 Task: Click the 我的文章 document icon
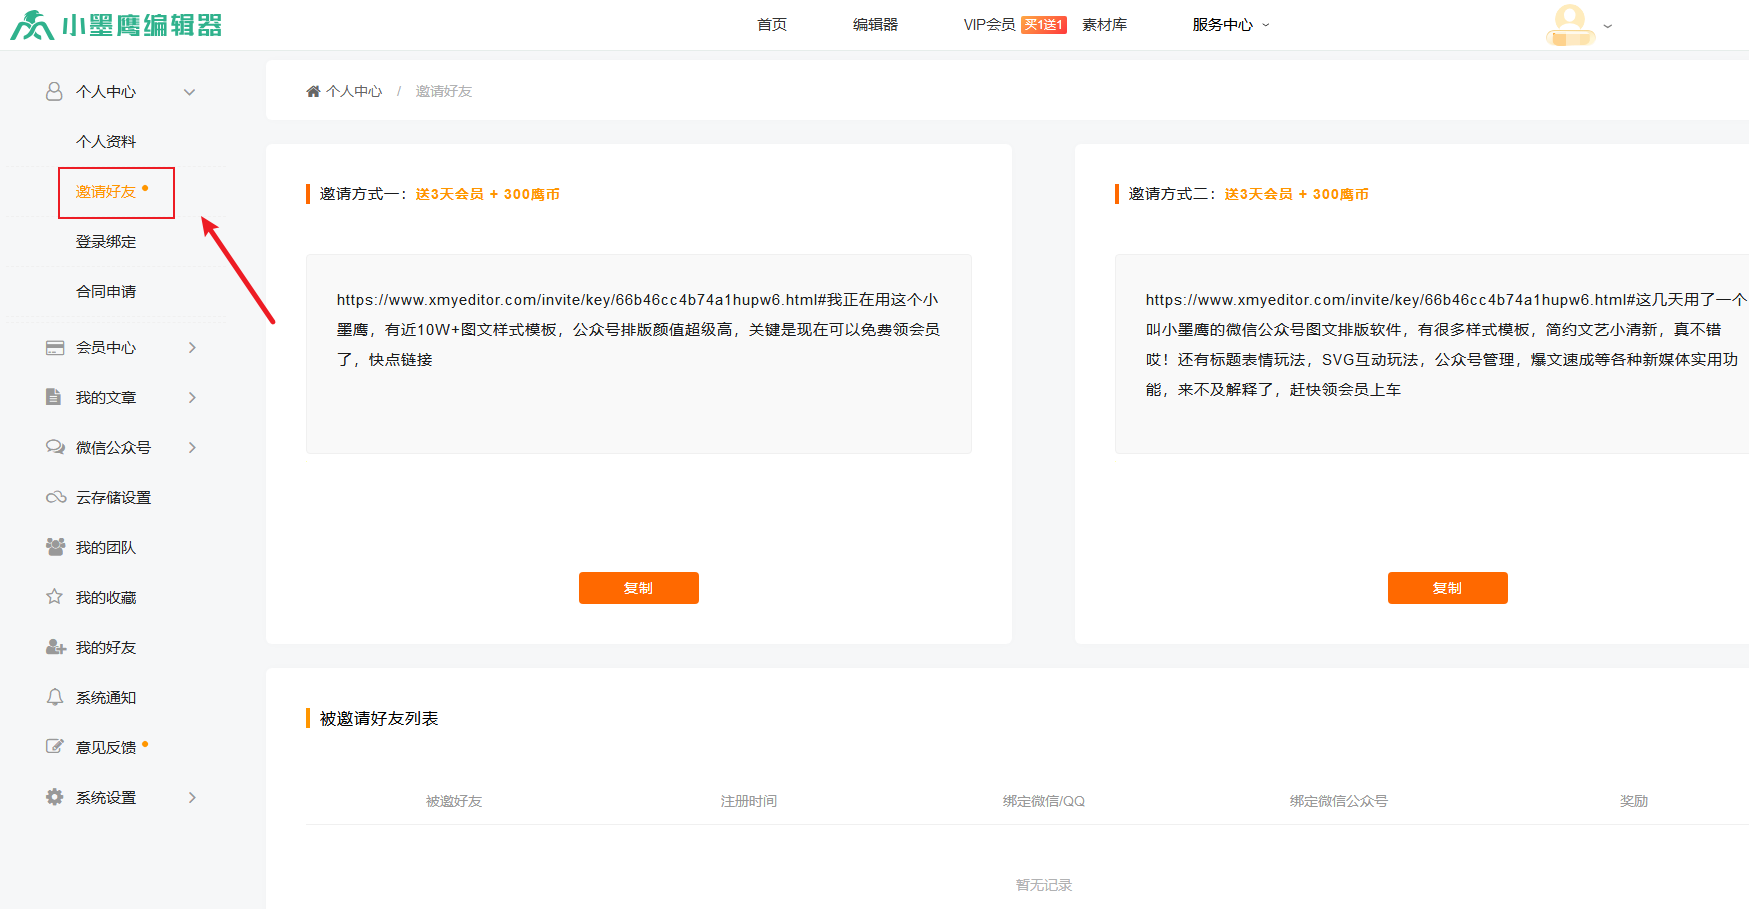[54, 397]
